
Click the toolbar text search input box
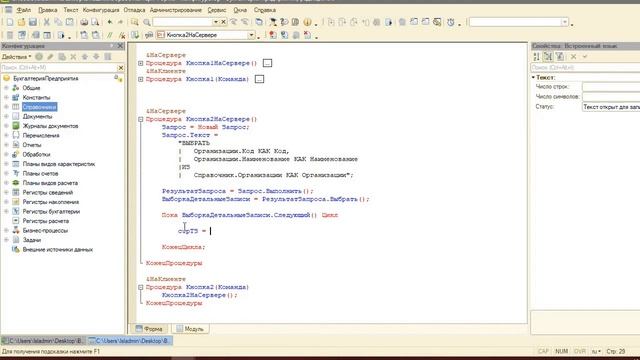coord(182,22)
